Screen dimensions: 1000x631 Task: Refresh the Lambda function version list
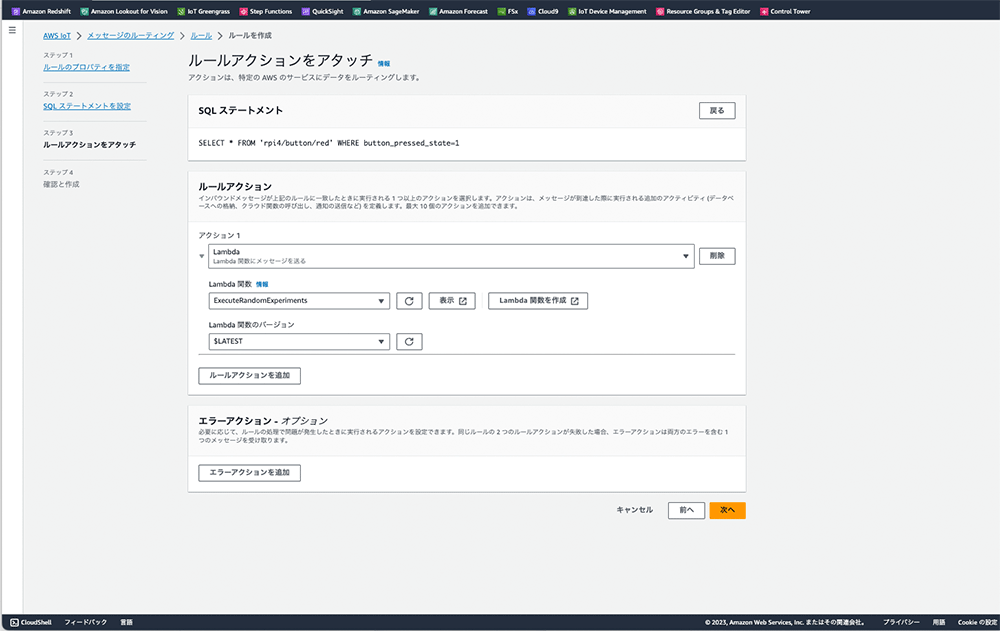(409, 341)
